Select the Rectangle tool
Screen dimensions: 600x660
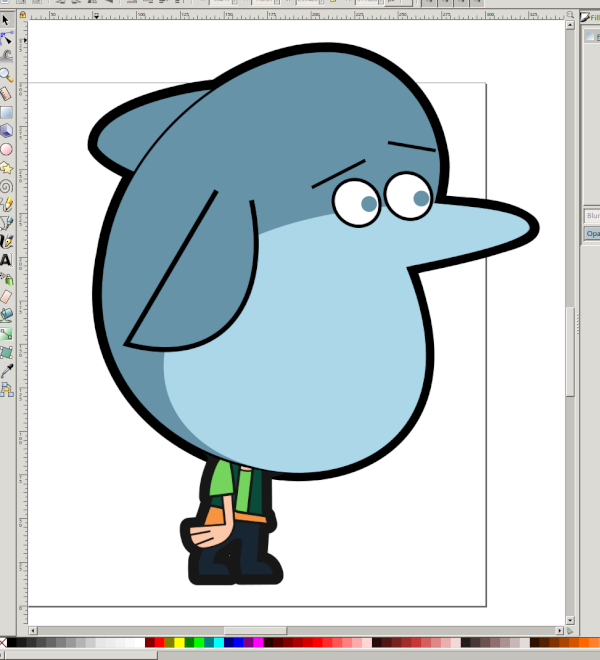(6, 112)
